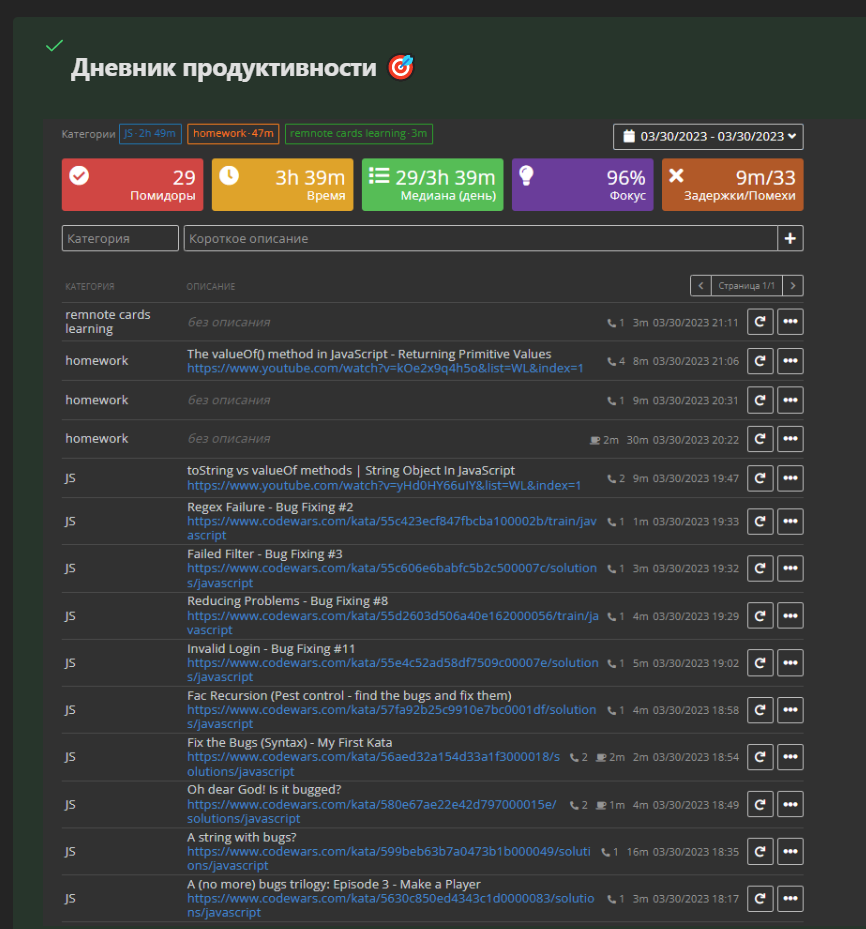Click the Короткое описание input field
866x929 pixels.
point(480,239)
